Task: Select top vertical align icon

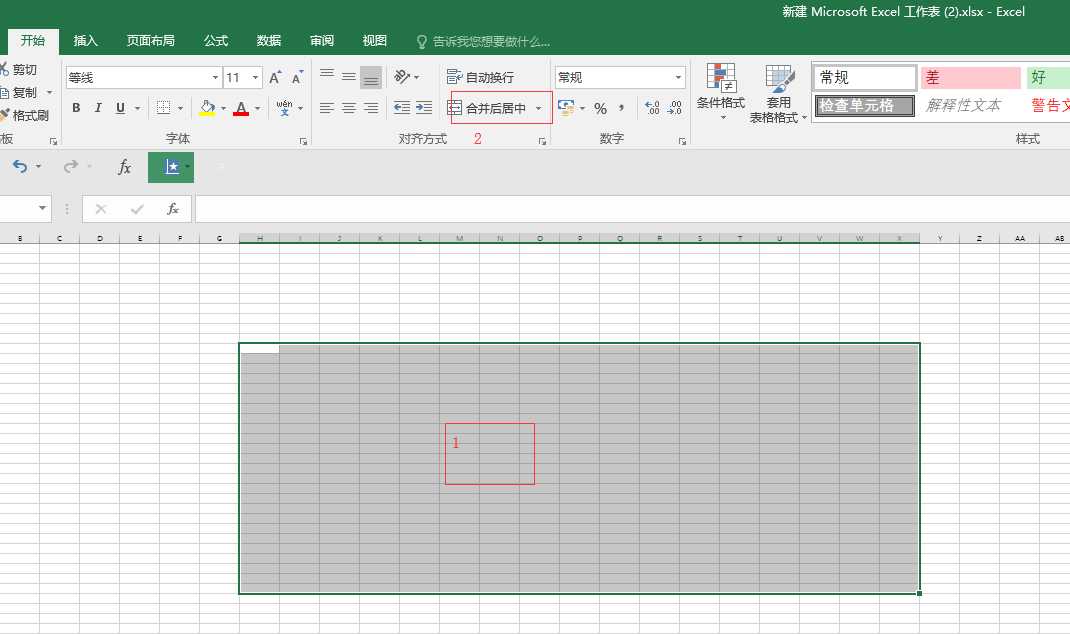Action: coord(327,76)
